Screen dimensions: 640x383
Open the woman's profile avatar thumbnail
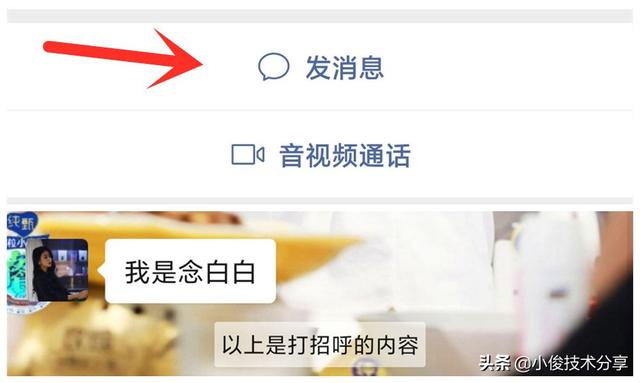click(57, 270)
